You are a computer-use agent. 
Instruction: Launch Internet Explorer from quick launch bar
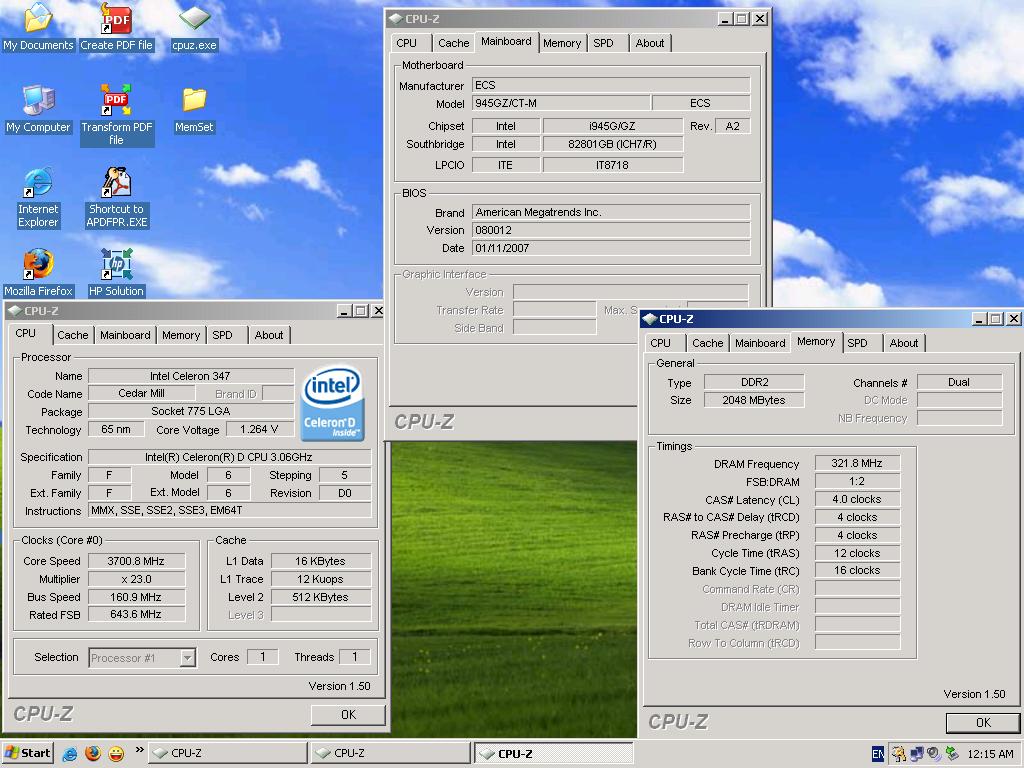point(70,754)
